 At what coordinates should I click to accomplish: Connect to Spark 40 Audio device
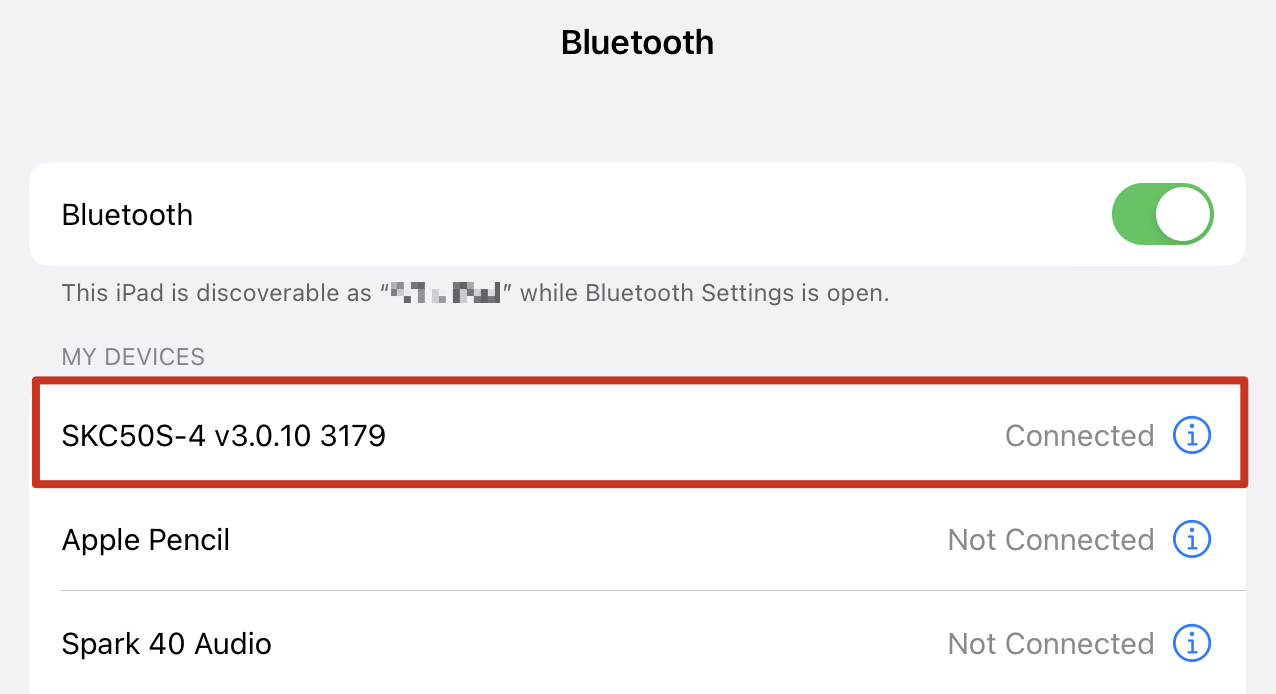tap(400, 644)
